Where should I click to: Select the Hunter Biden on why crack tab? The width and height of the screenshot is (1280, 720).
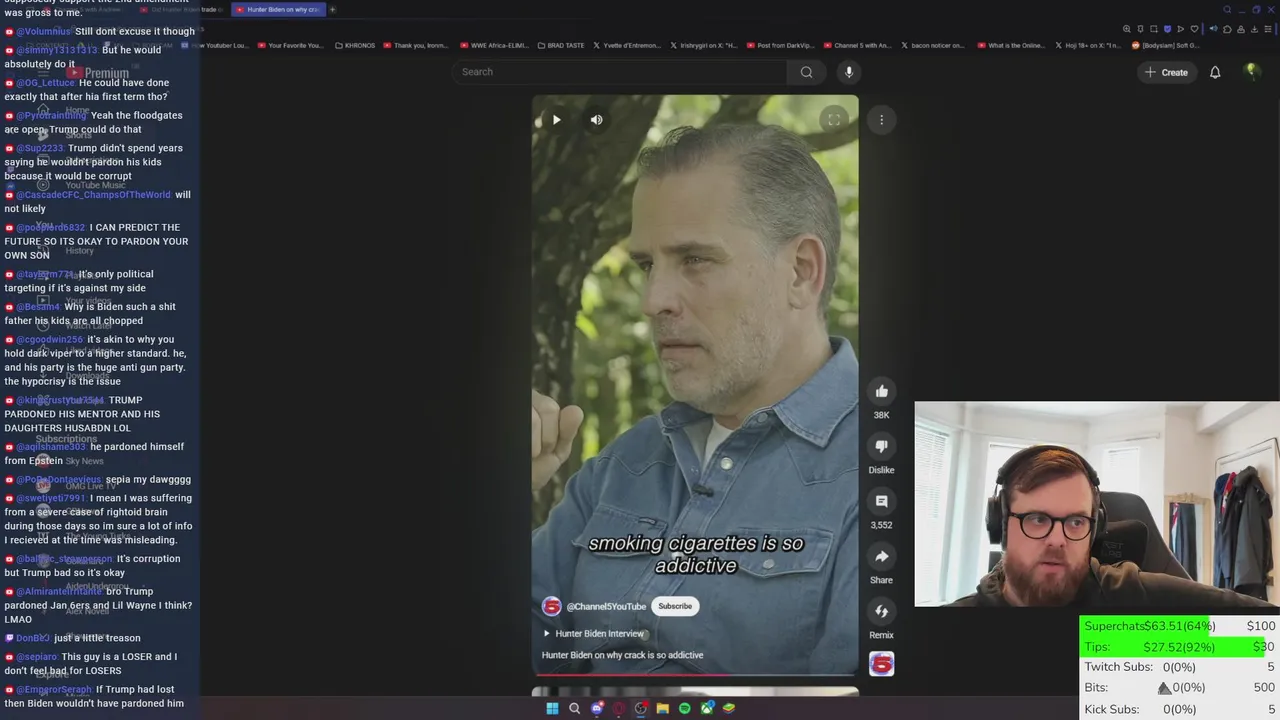(x=278, y=9)
